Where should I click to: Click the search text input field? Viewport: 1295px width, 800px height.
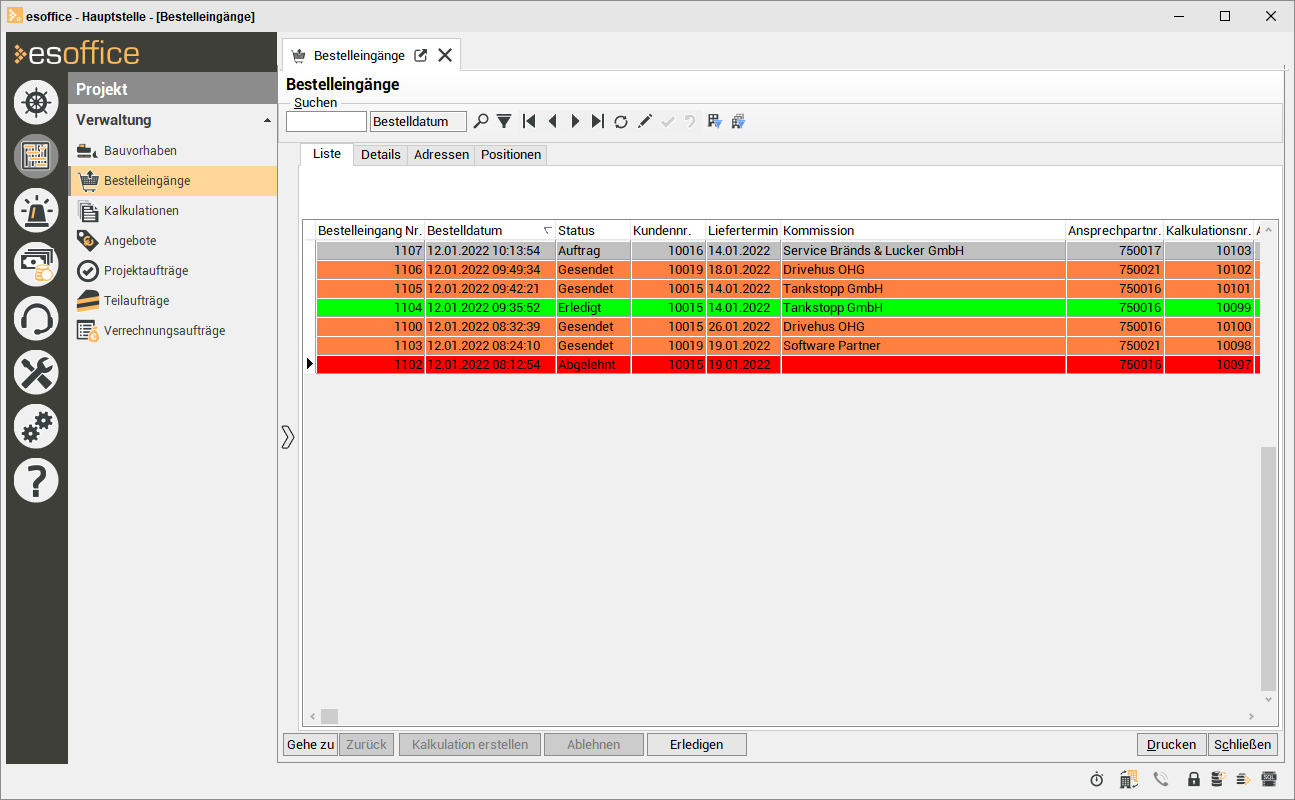(x=326, y=122)
